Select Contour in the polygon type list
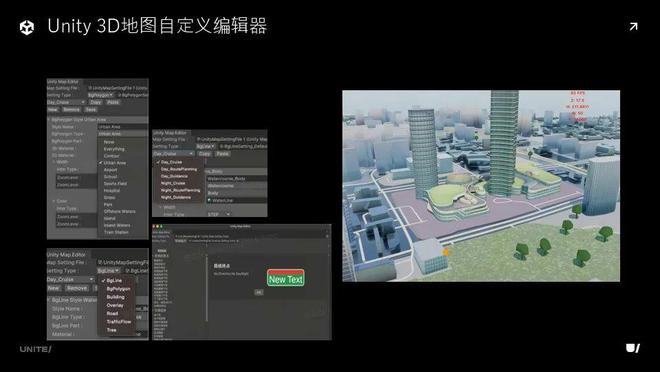 coord(112,156)
